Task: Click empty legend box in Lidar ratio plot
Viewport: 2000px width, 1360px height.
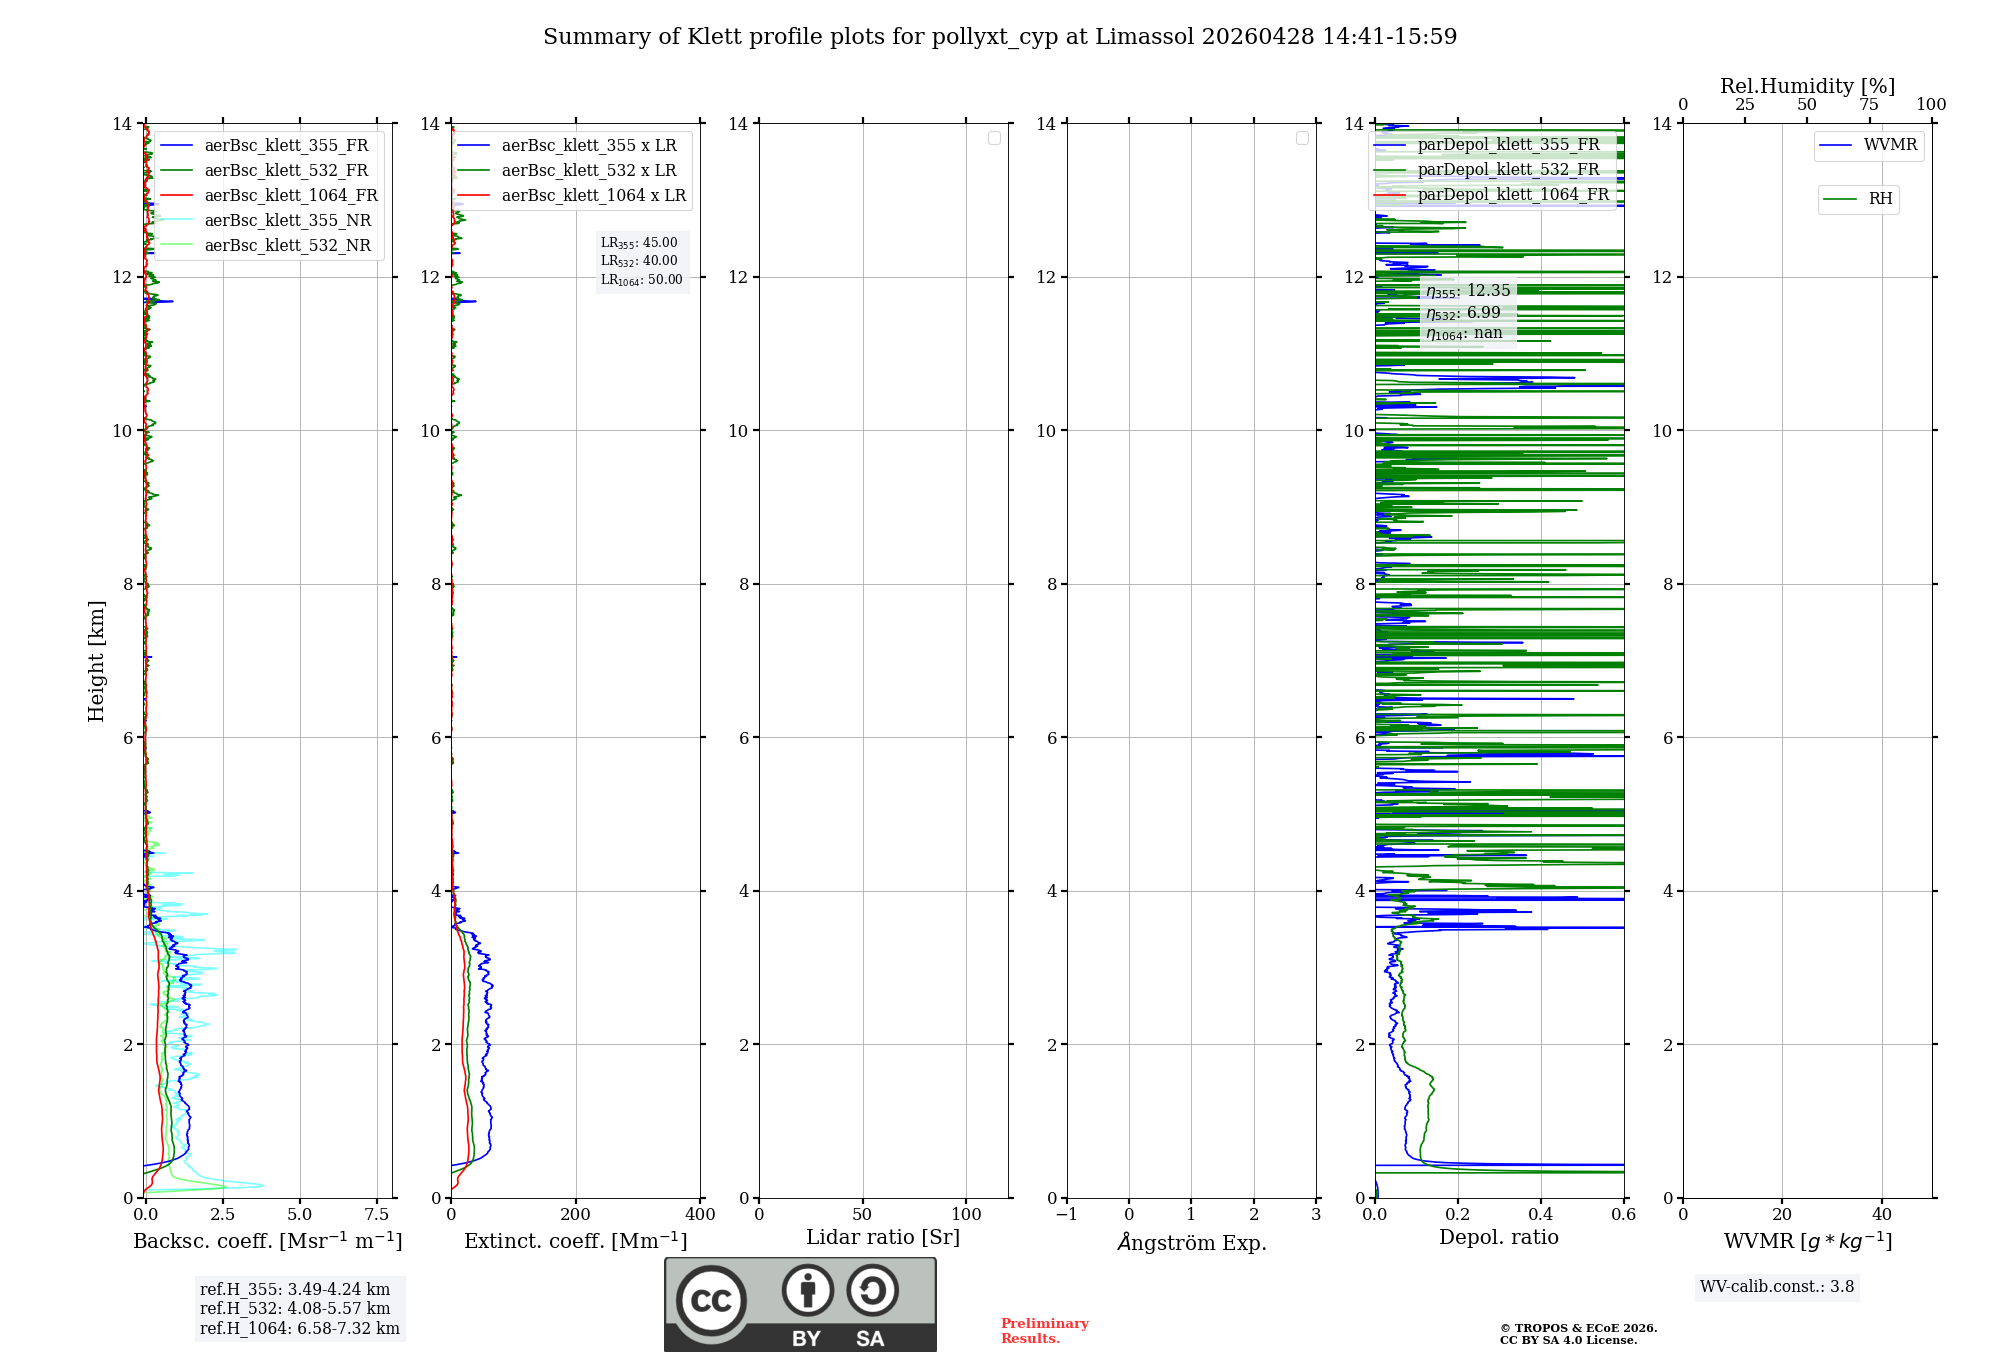Action: tap(994, 138)
